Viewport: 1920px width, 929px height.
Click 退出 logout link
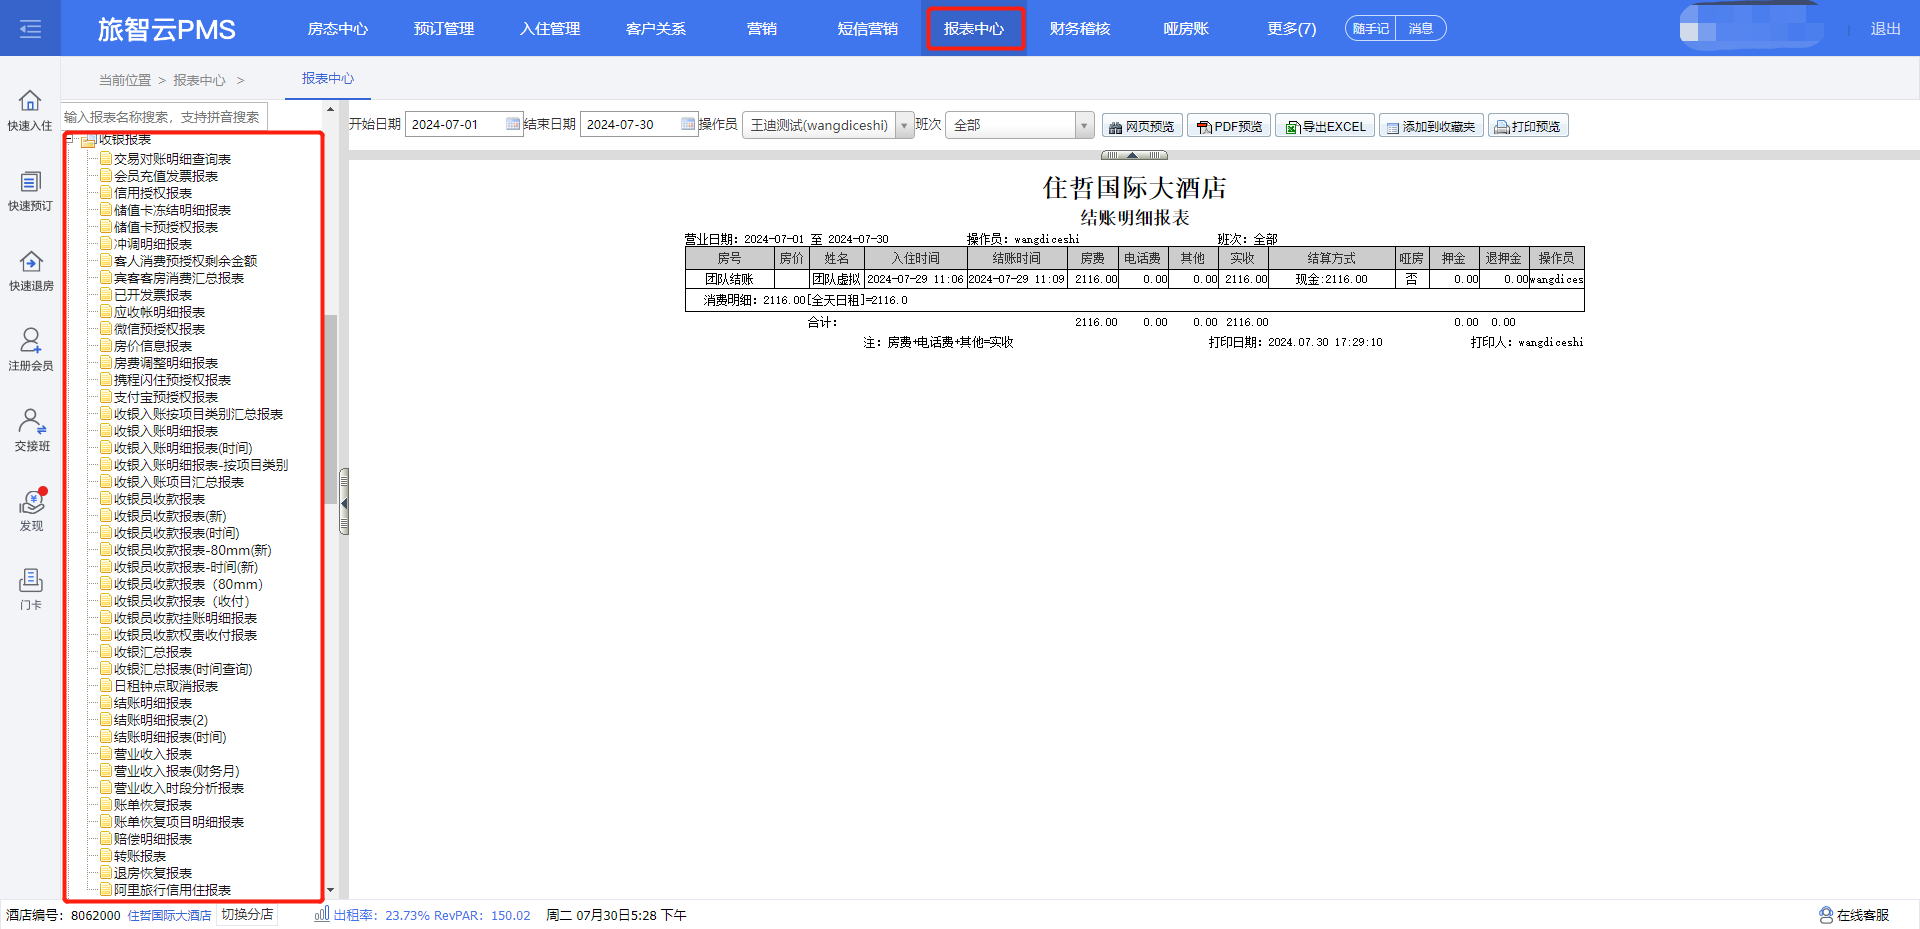1885,29
